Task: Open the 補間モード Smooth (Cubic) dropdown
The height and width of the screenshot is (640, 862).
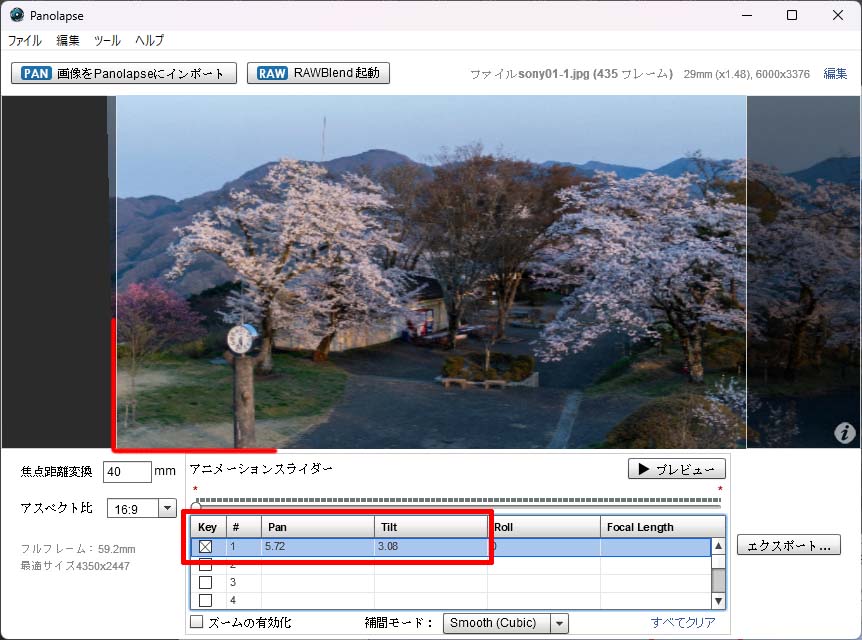Action: point(505,623)
